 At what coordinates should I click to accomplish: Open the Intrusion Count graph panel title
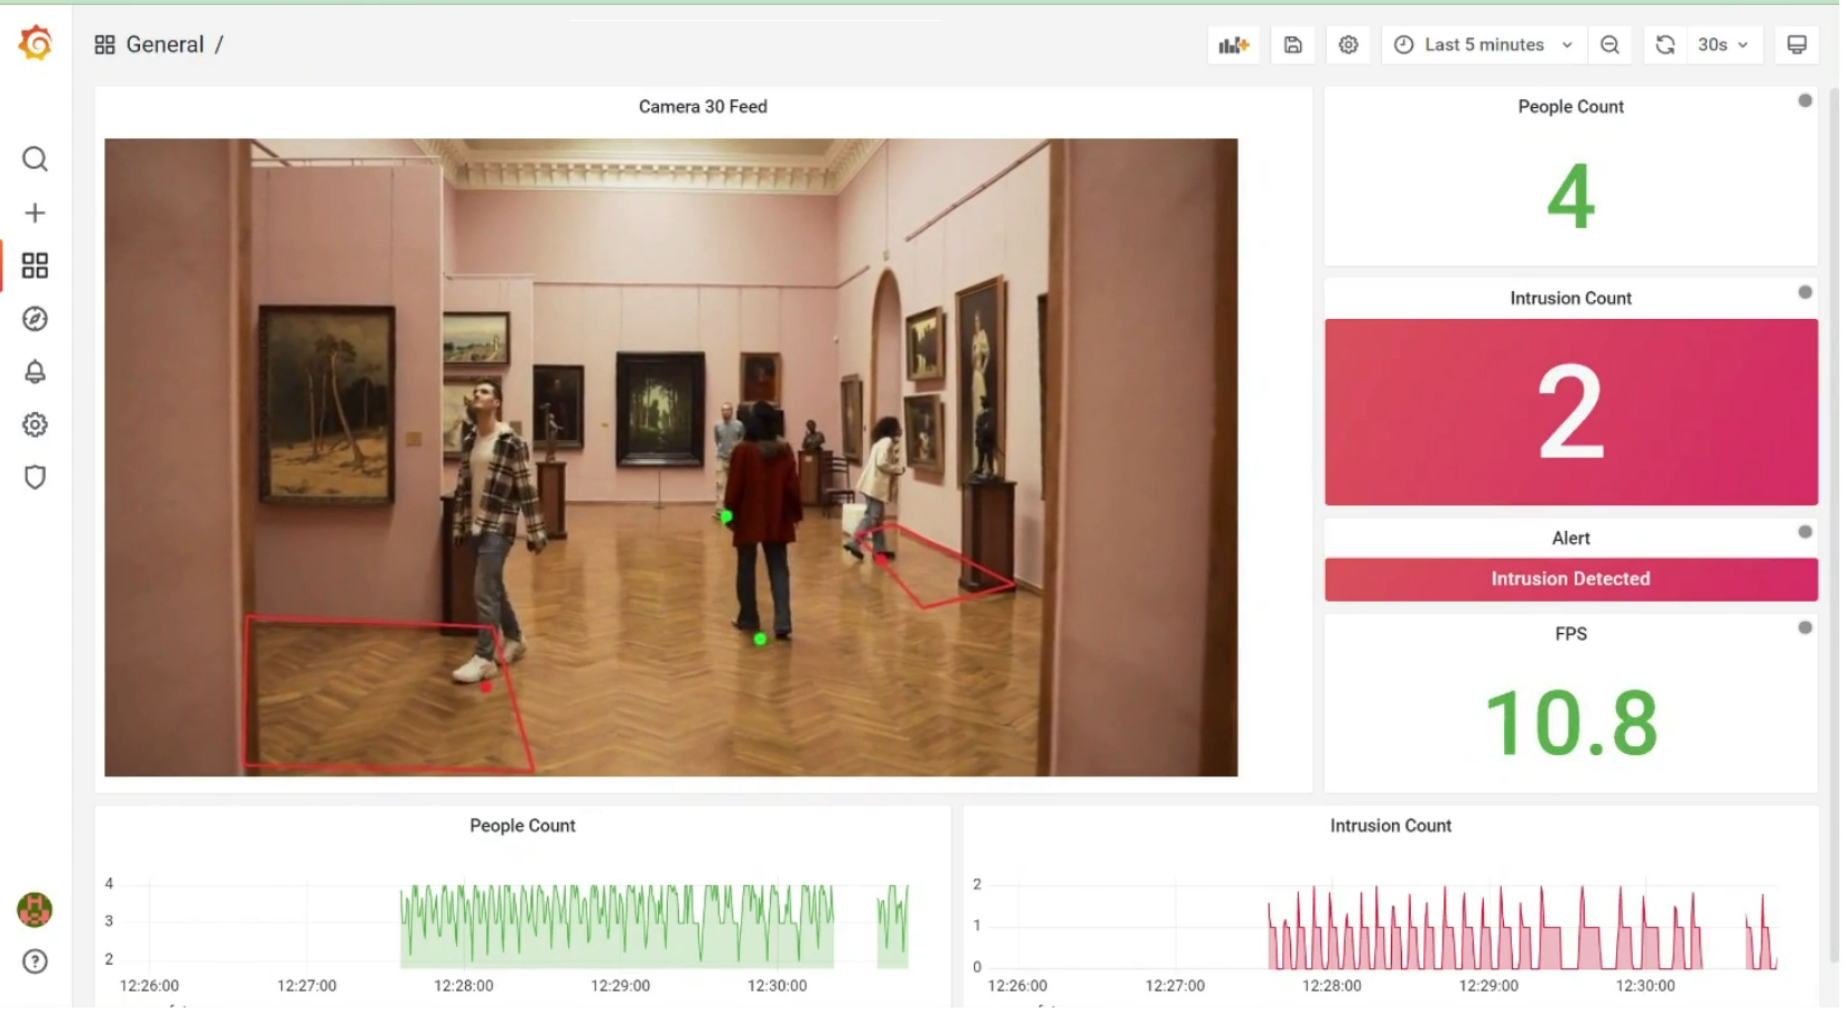coord(1390,826)
